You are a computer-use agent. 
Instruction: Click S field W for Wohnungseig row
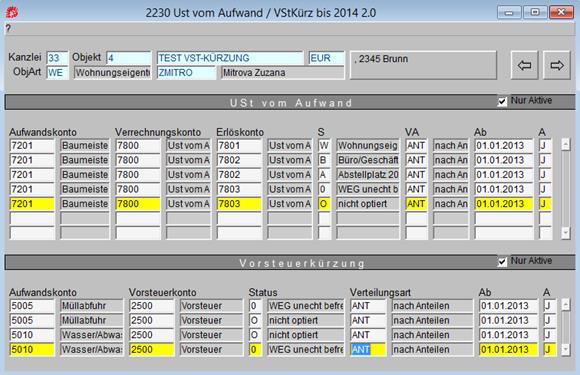(324, 146)
